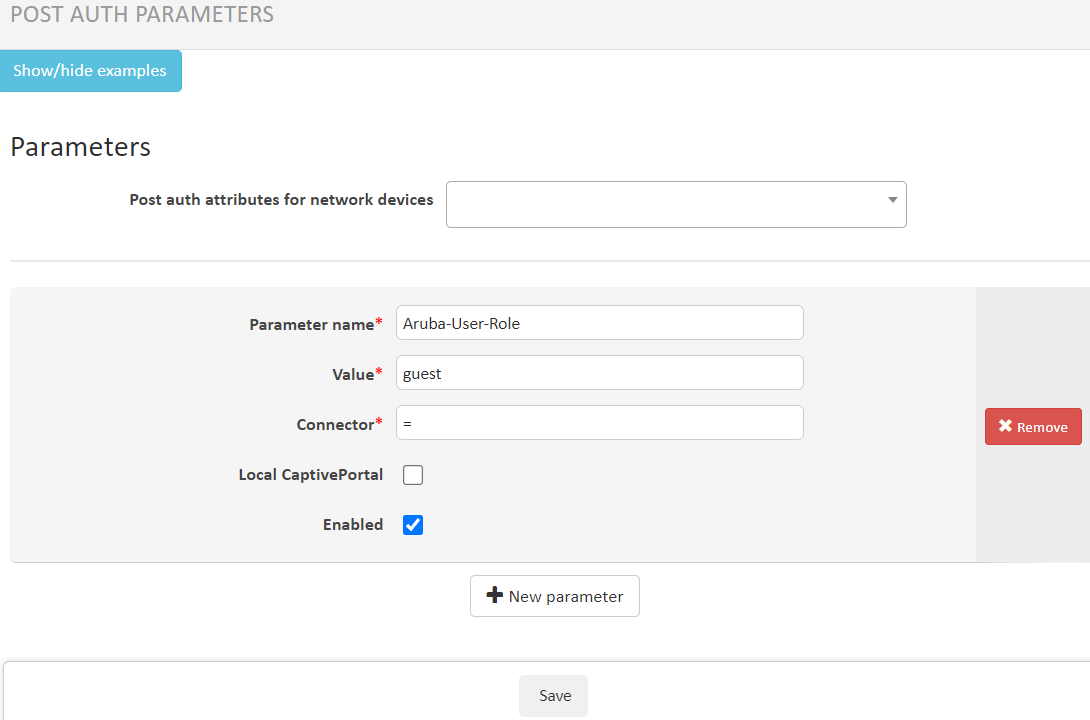Click the Local CaptivePortal label
This screenshot has width=1090, height=720.
310,475
